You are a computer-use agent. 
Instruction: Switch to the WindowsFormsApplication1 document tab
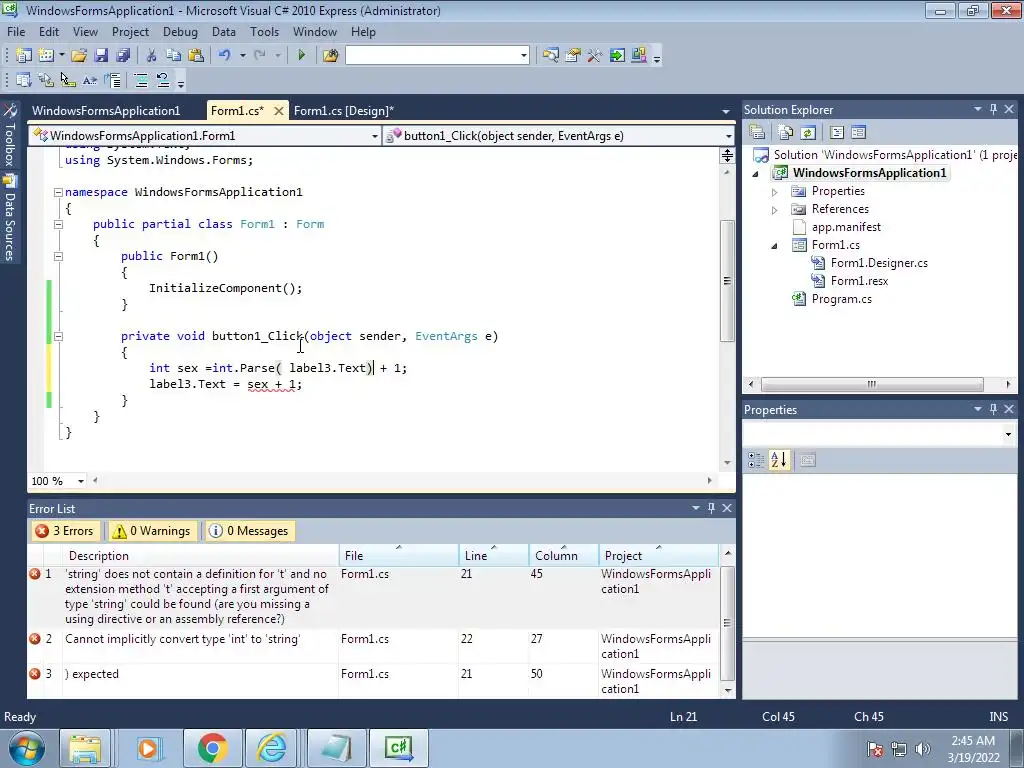(106, 111)
